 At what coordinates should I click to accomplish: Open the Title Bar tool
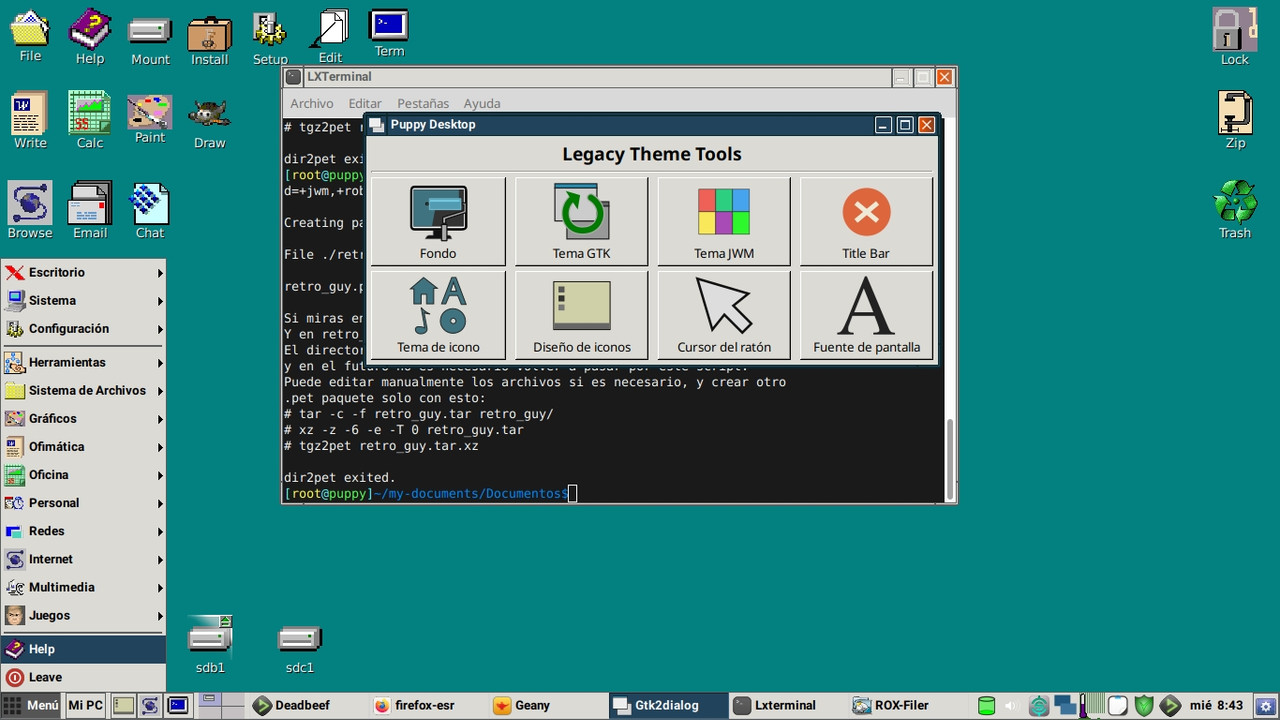(x=866, y=222)
